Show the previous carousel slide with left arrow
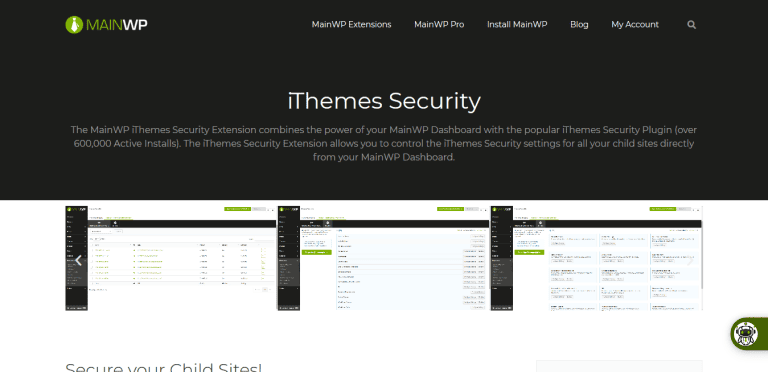Viewport: 768px width, 372px height. (78, 260)
